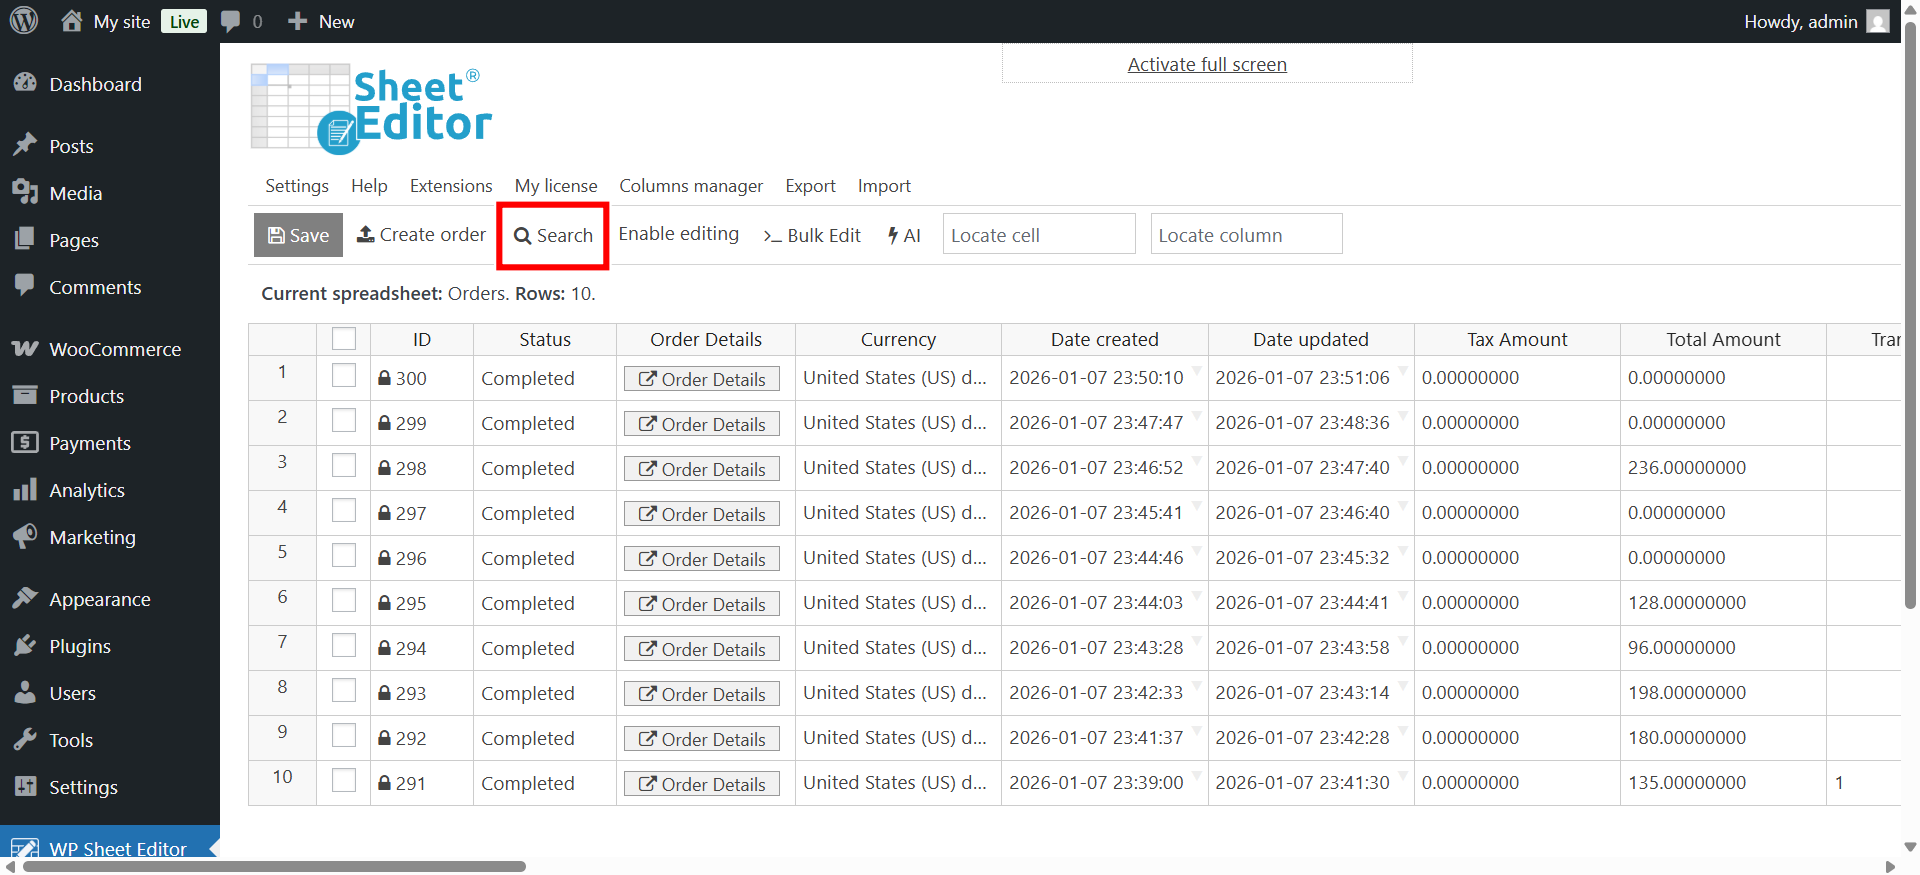Click Order Details button for order 295
Image resolution: width=1920 pixels, height=875 pixels.
click(x=702, y=604)
